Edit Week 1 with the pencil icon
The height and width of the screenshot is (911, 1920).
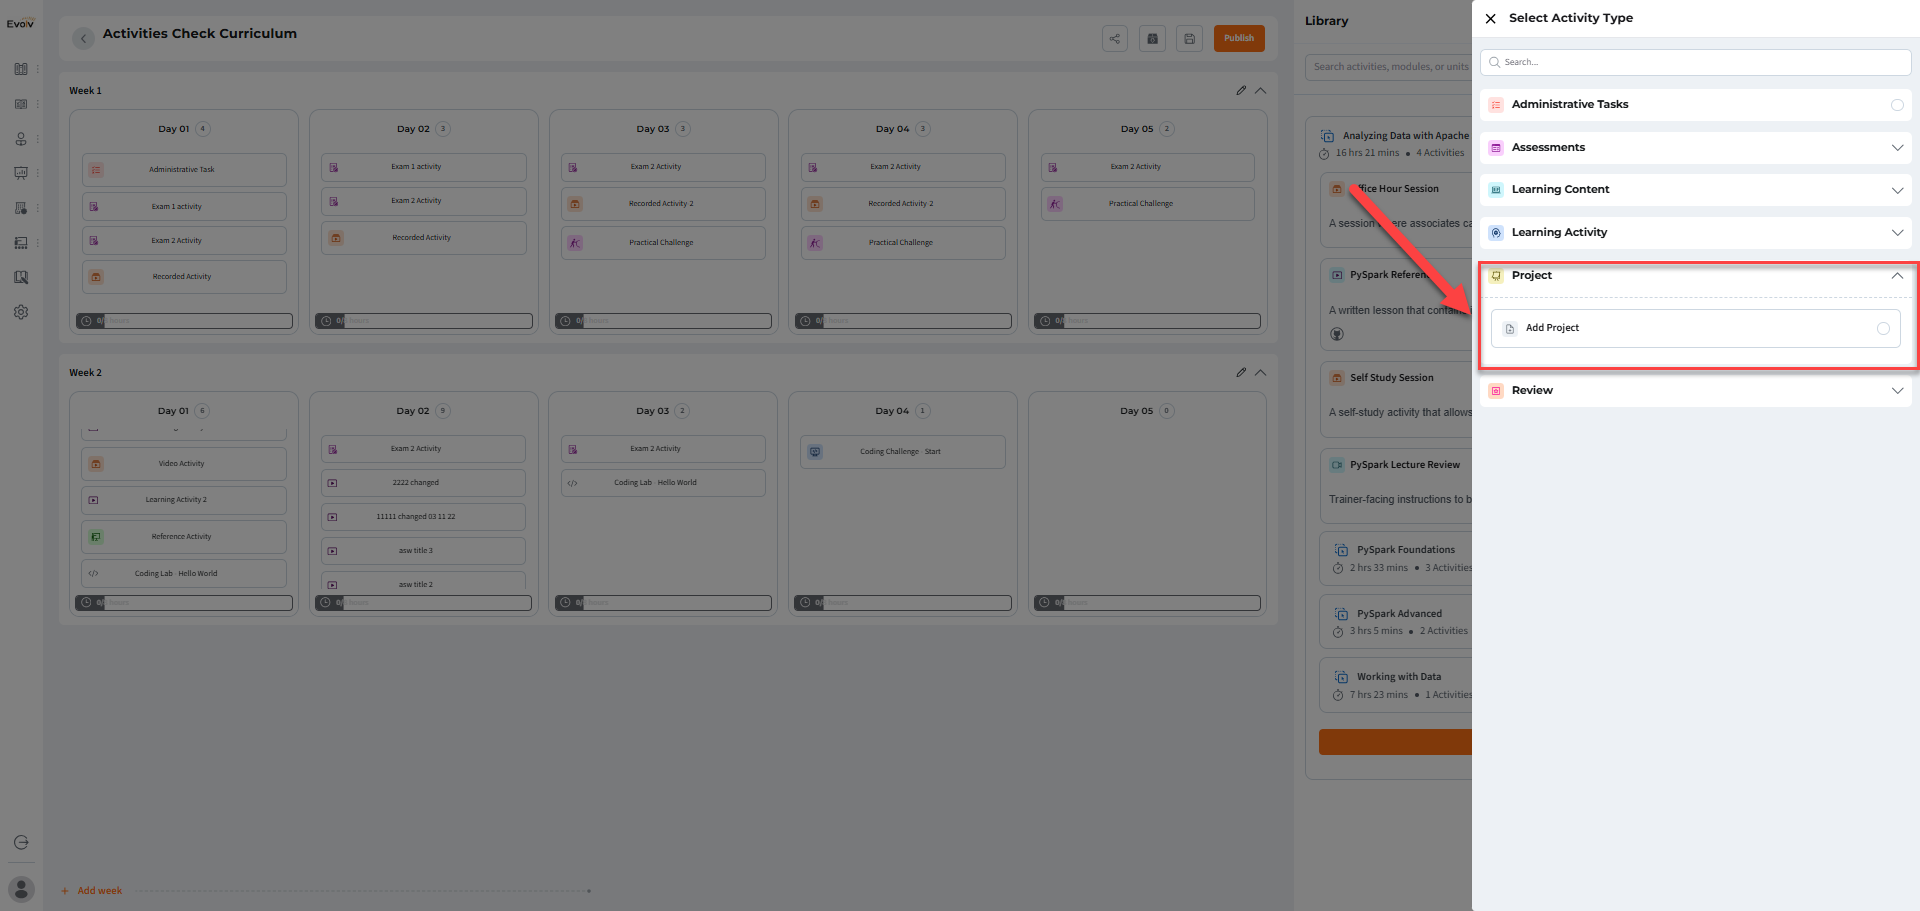pyautogui.click(x=1241, y=91)
